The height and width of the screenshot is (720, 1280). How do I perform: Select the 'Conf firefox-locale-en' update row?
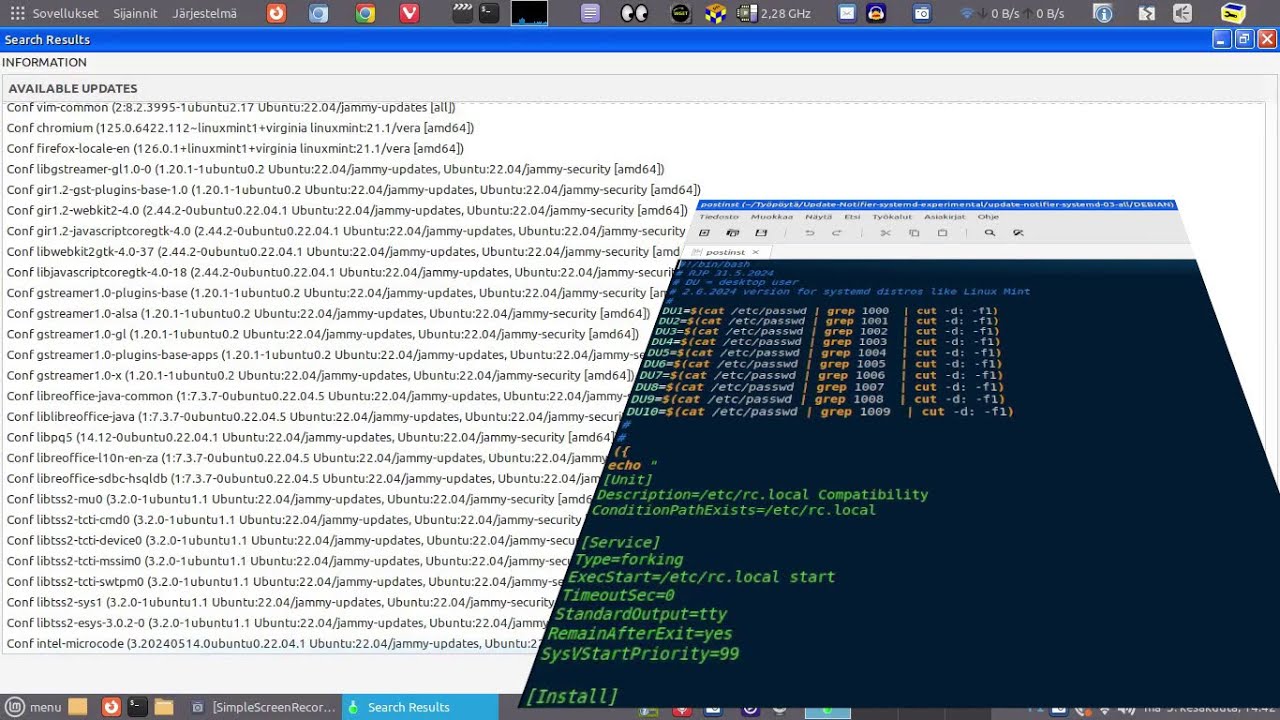pos(234,149)
